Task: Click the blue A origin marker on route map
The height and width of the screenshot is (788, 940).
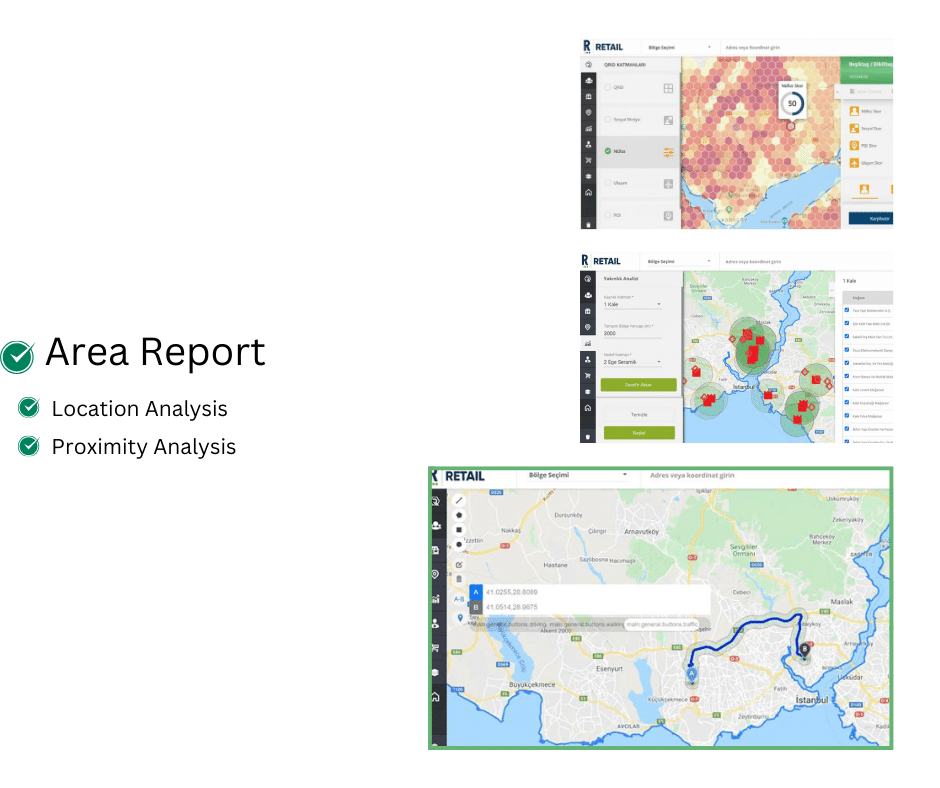Action: coord(692,675)
